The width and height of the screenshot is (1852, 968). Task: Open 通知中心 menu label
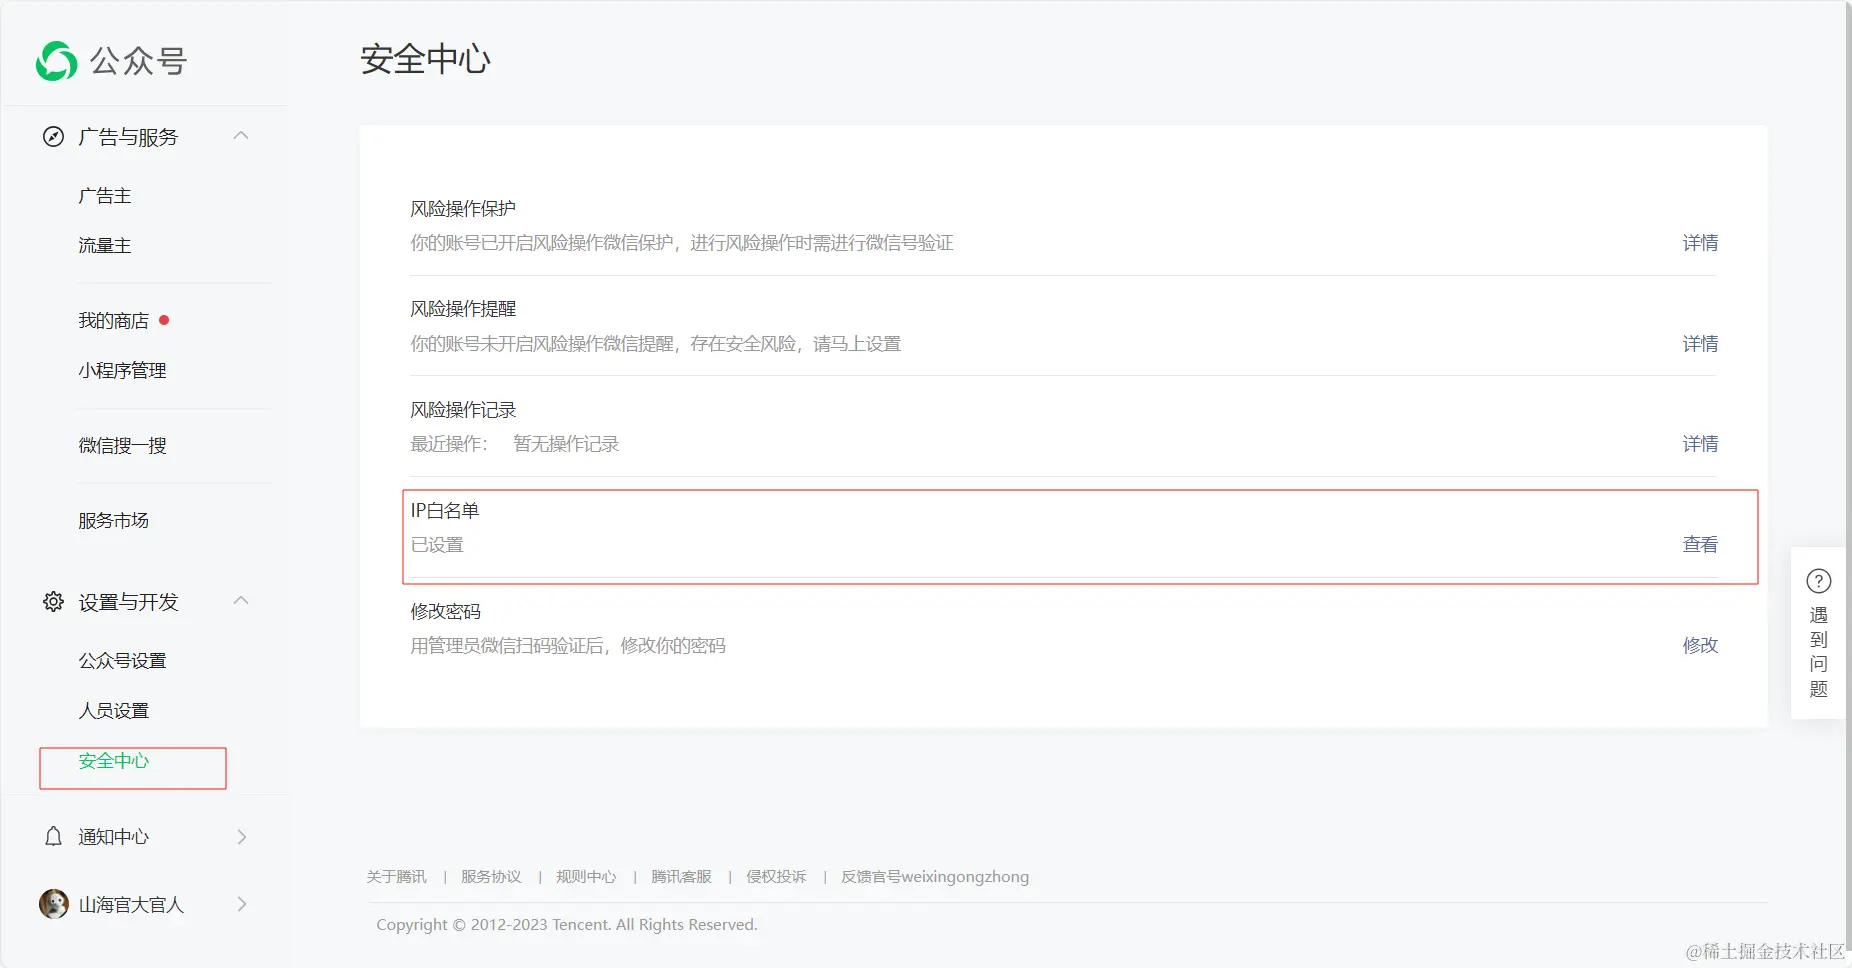pyautogui.click(x=113, y=836)
